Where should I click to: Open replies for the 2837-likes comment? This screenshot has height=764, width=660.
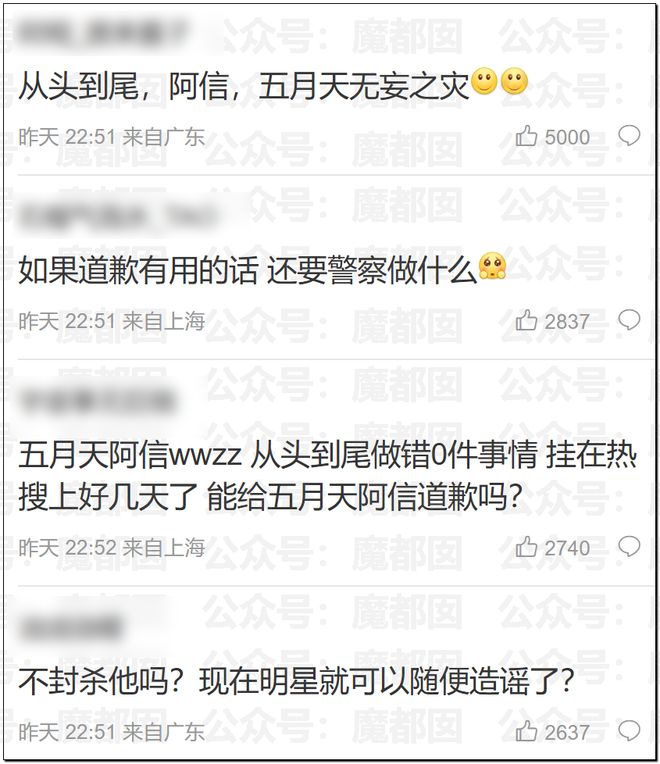629,320
